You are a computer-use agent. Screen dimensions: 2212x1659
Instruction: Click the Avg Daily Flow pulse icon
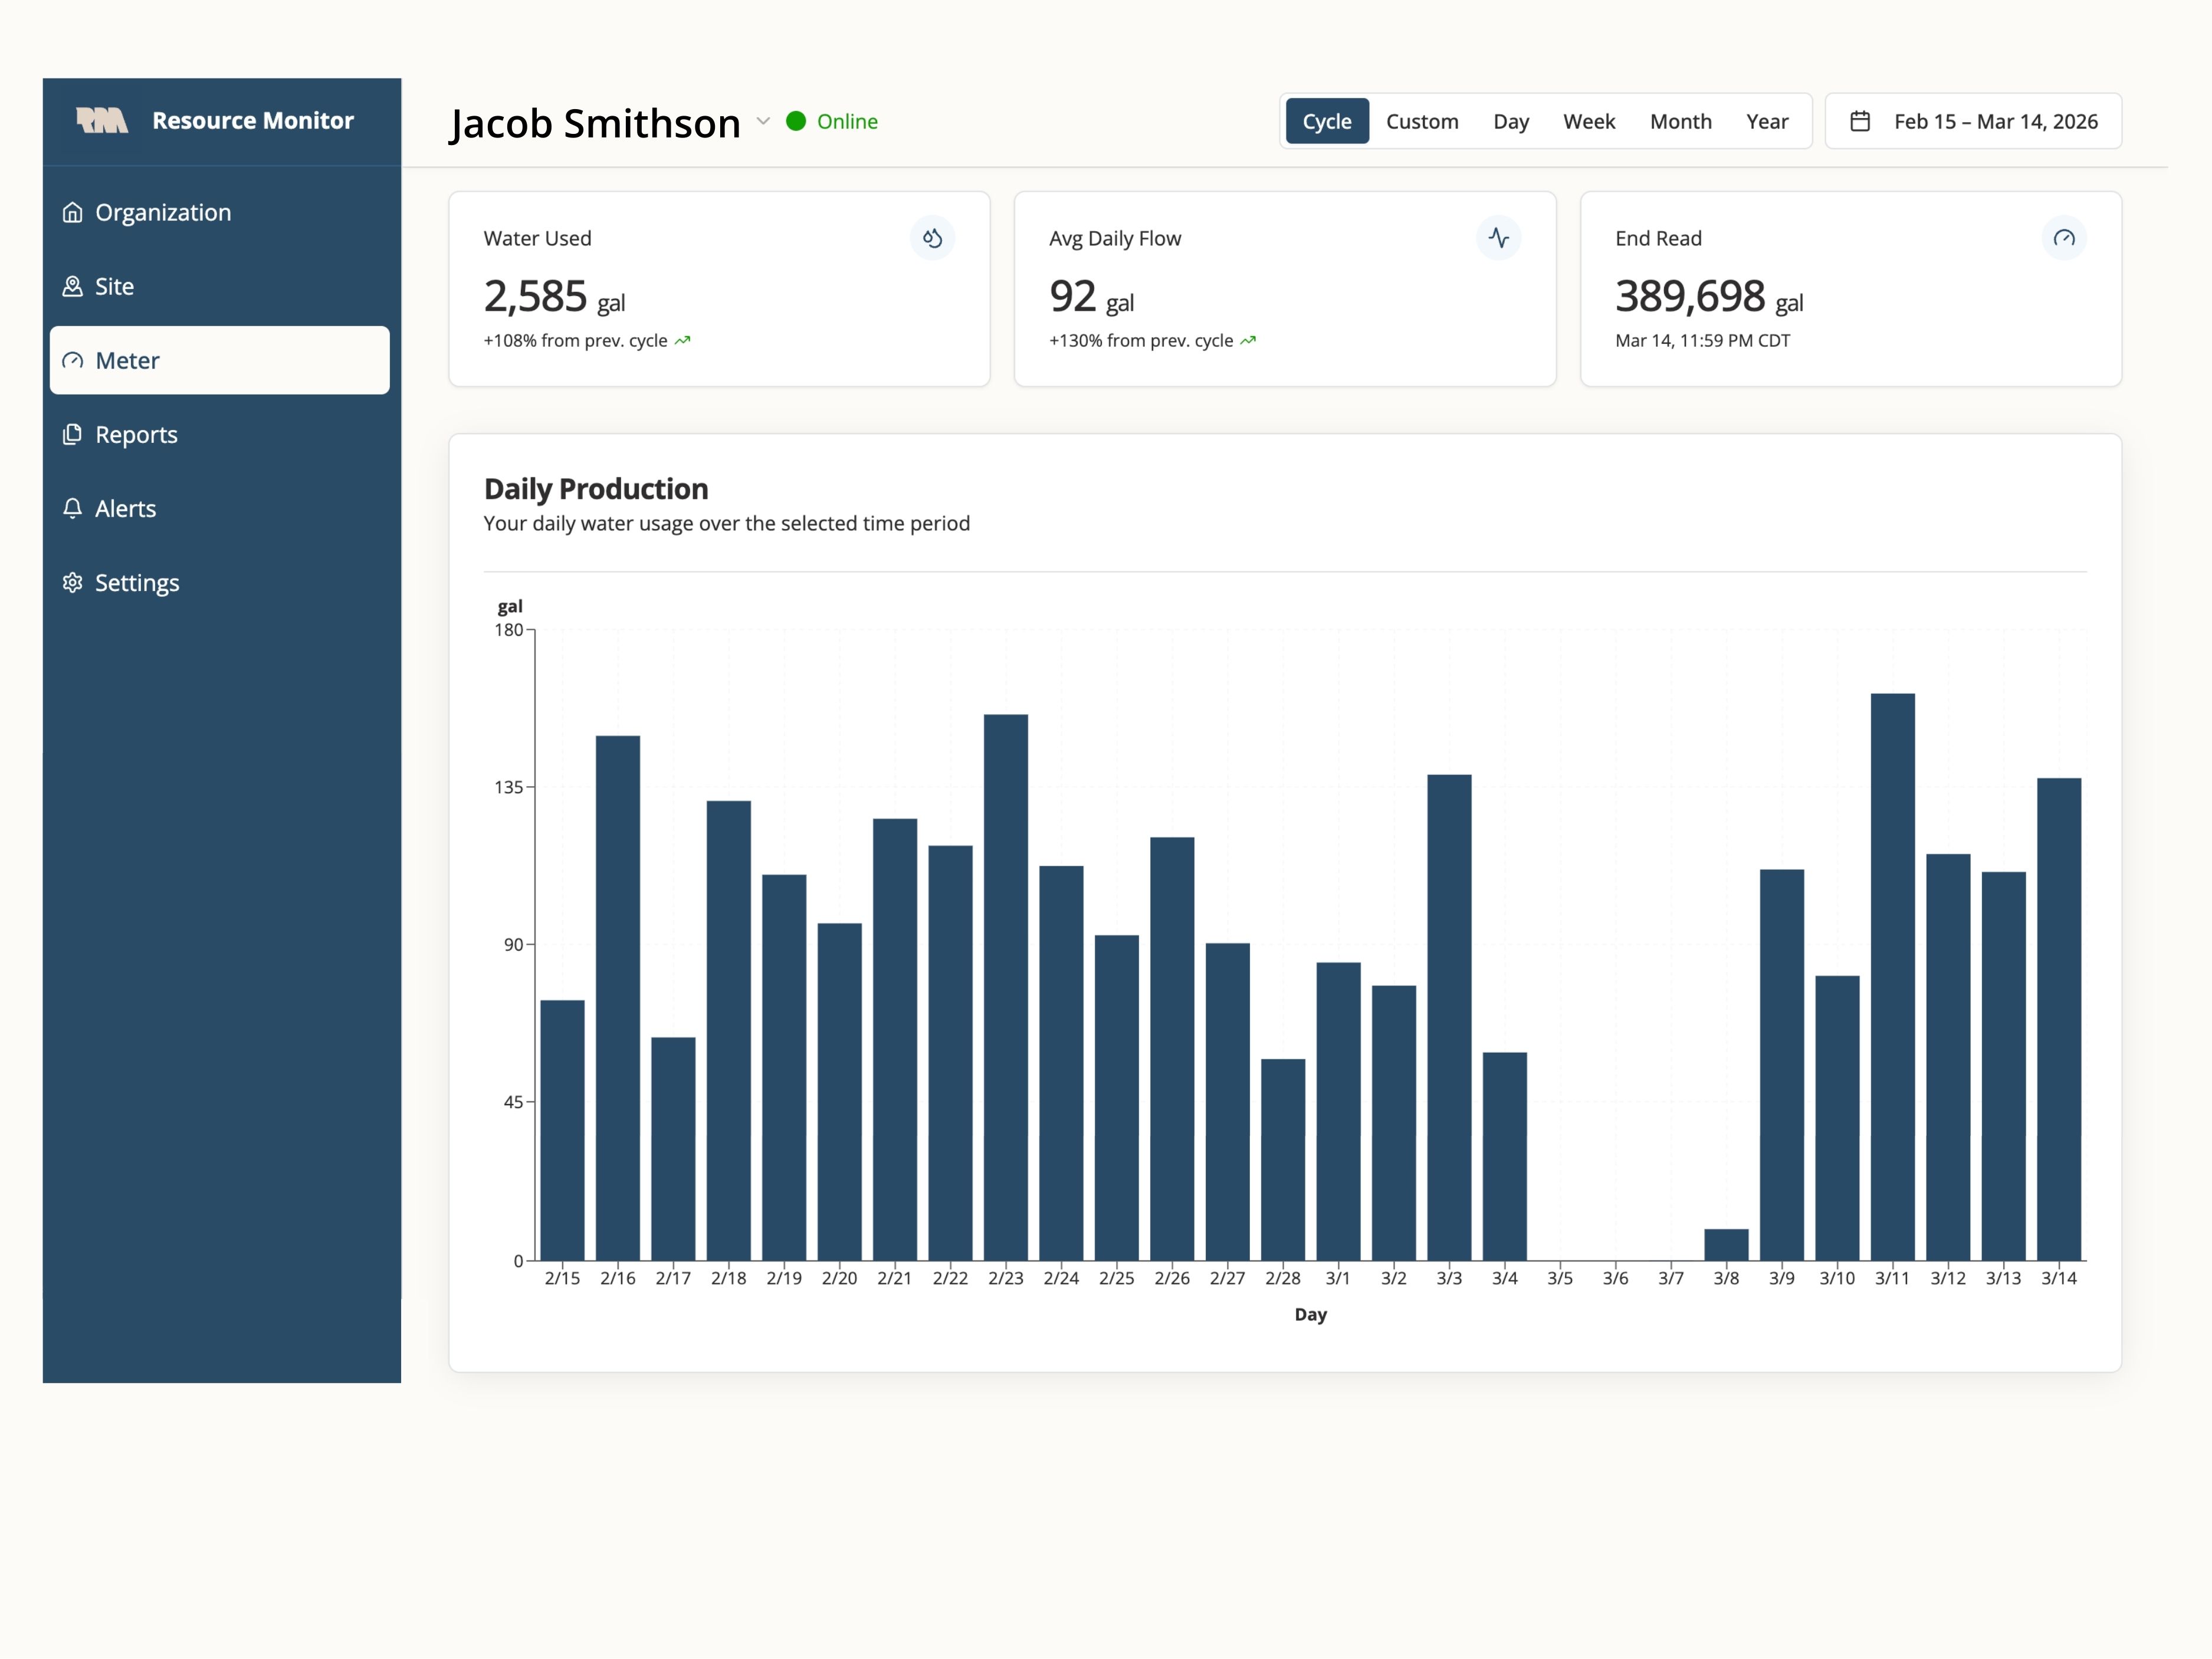tap(1498, 238)
